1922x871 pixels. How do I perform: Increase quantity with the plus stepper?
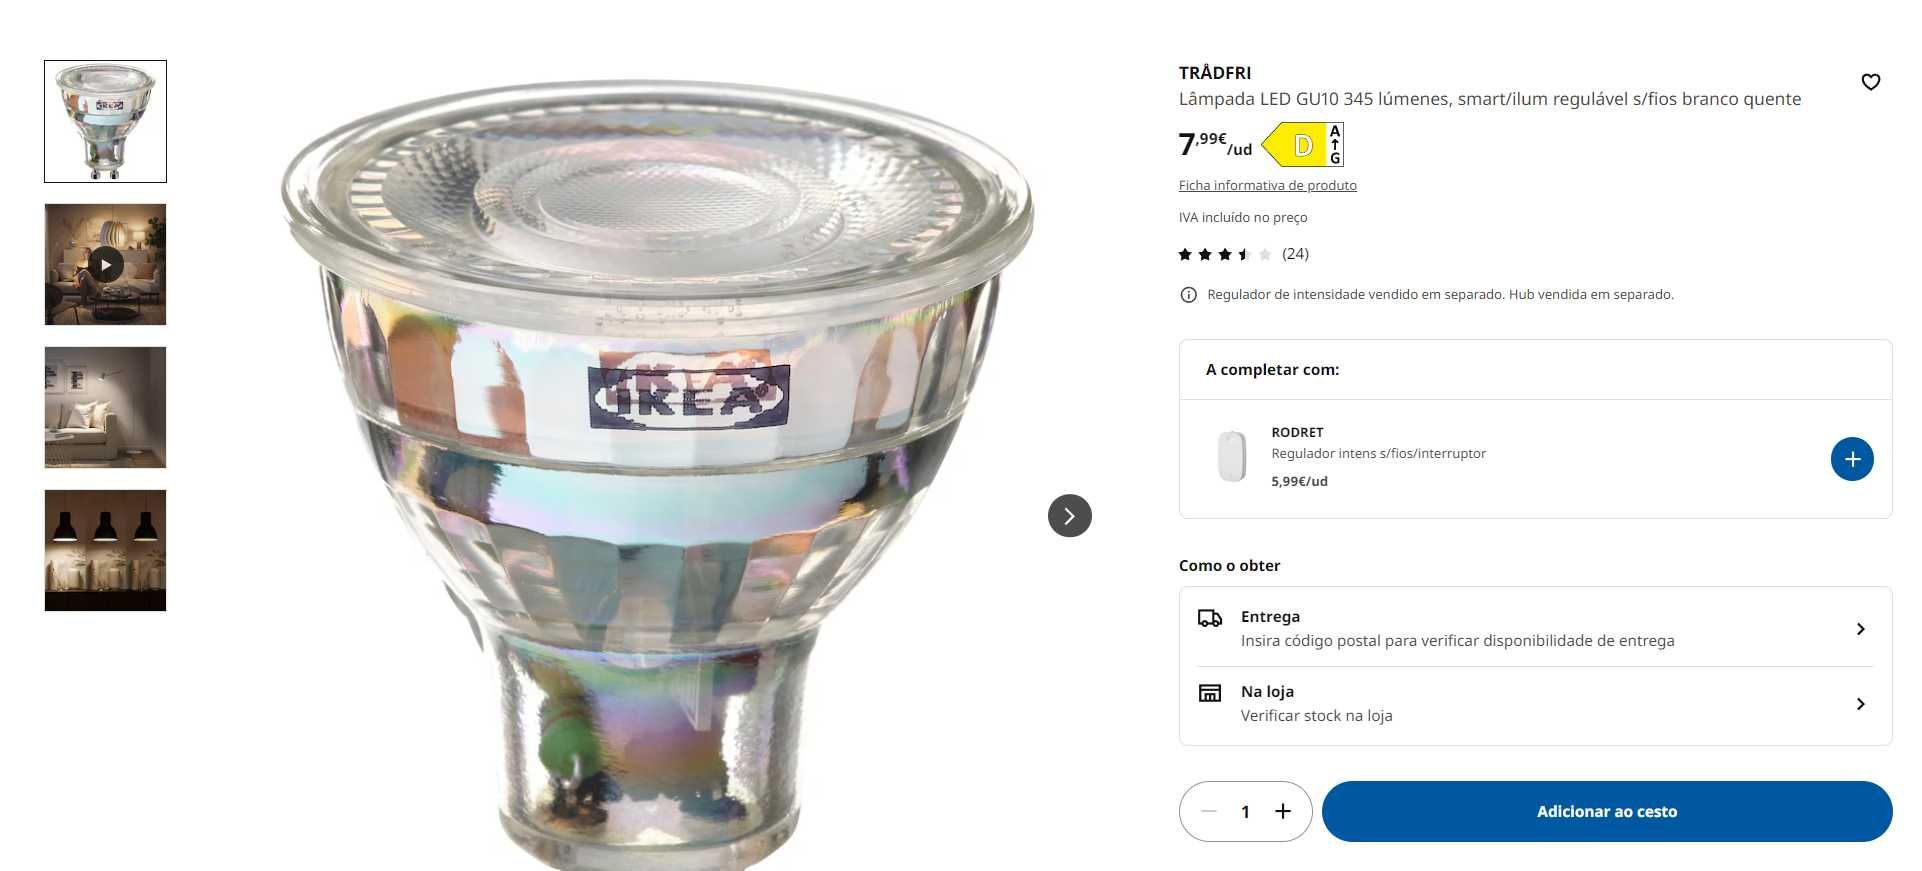pyautogui.click(x=1283, y=811)
